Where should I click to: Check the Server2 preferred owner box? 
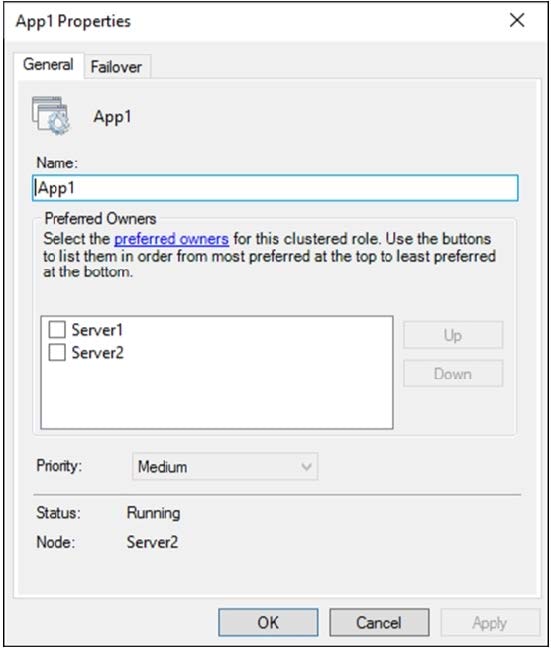pos(57,353)
